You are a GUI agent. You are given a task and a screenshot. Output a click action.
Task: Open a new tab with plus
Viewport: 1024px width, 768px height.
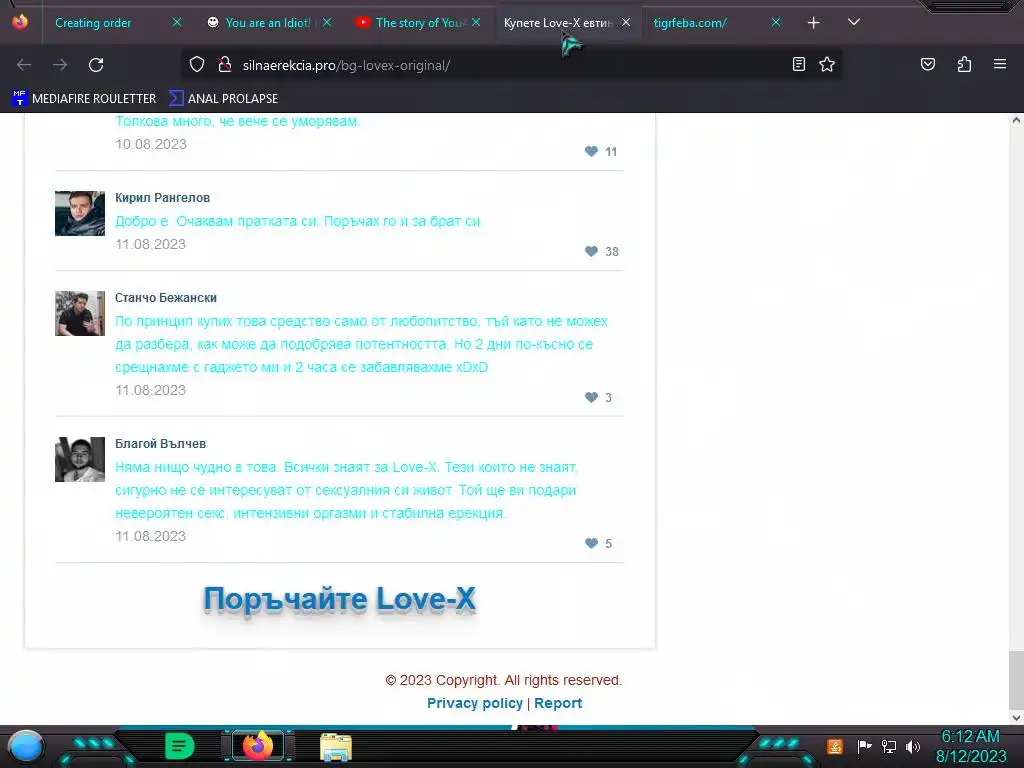(x=814, y=23)
